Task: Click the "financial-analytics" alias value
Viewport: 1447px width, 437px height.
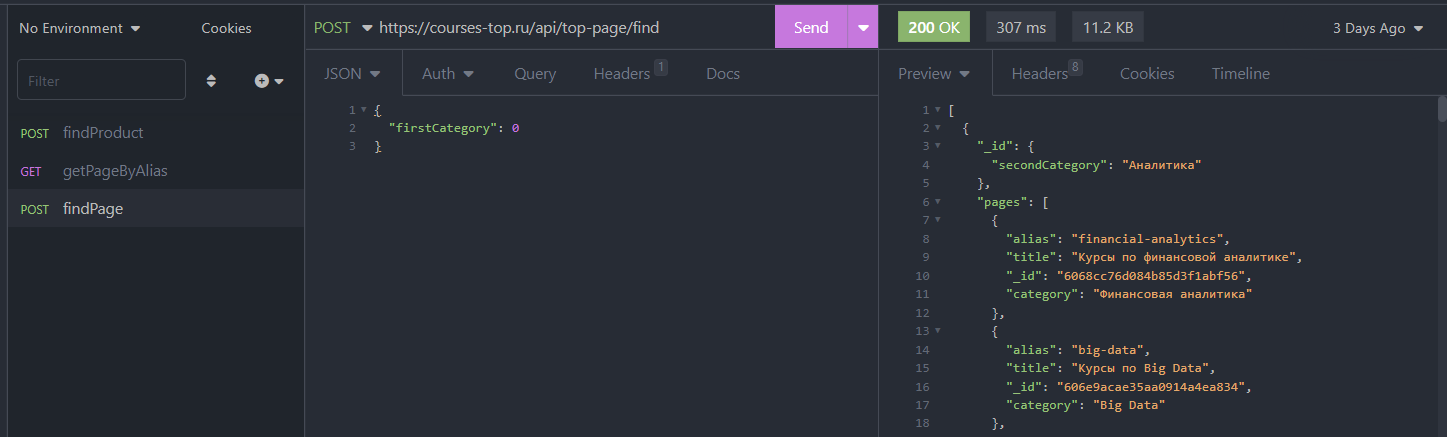Action: click(x=1149, y=239)
